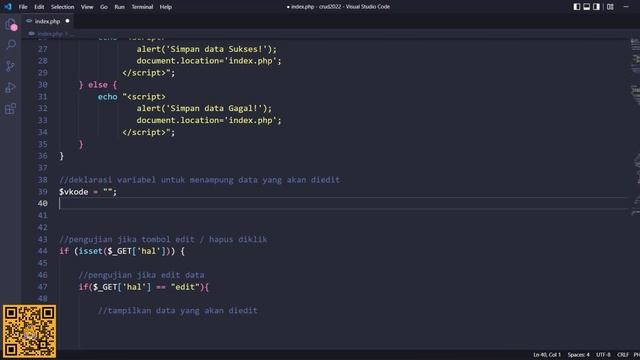This screenshot has height=360, width=640.
Task: Change file encoding via UTF-8
Action: [603, 355]
